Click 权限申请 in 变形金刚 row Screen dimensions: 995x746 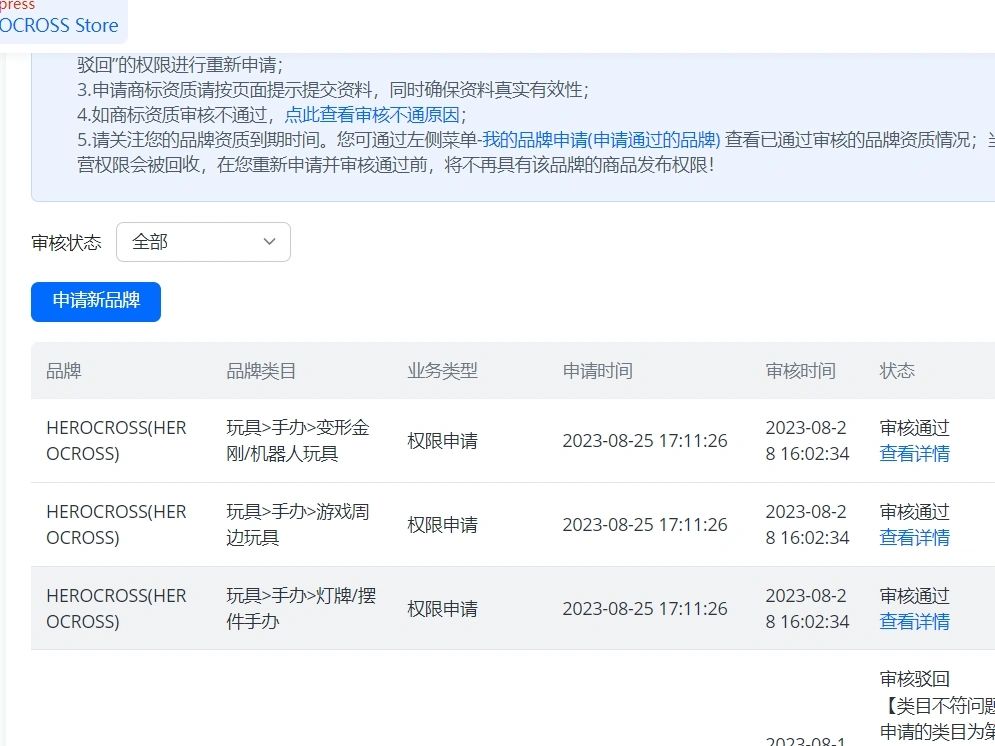442,441
